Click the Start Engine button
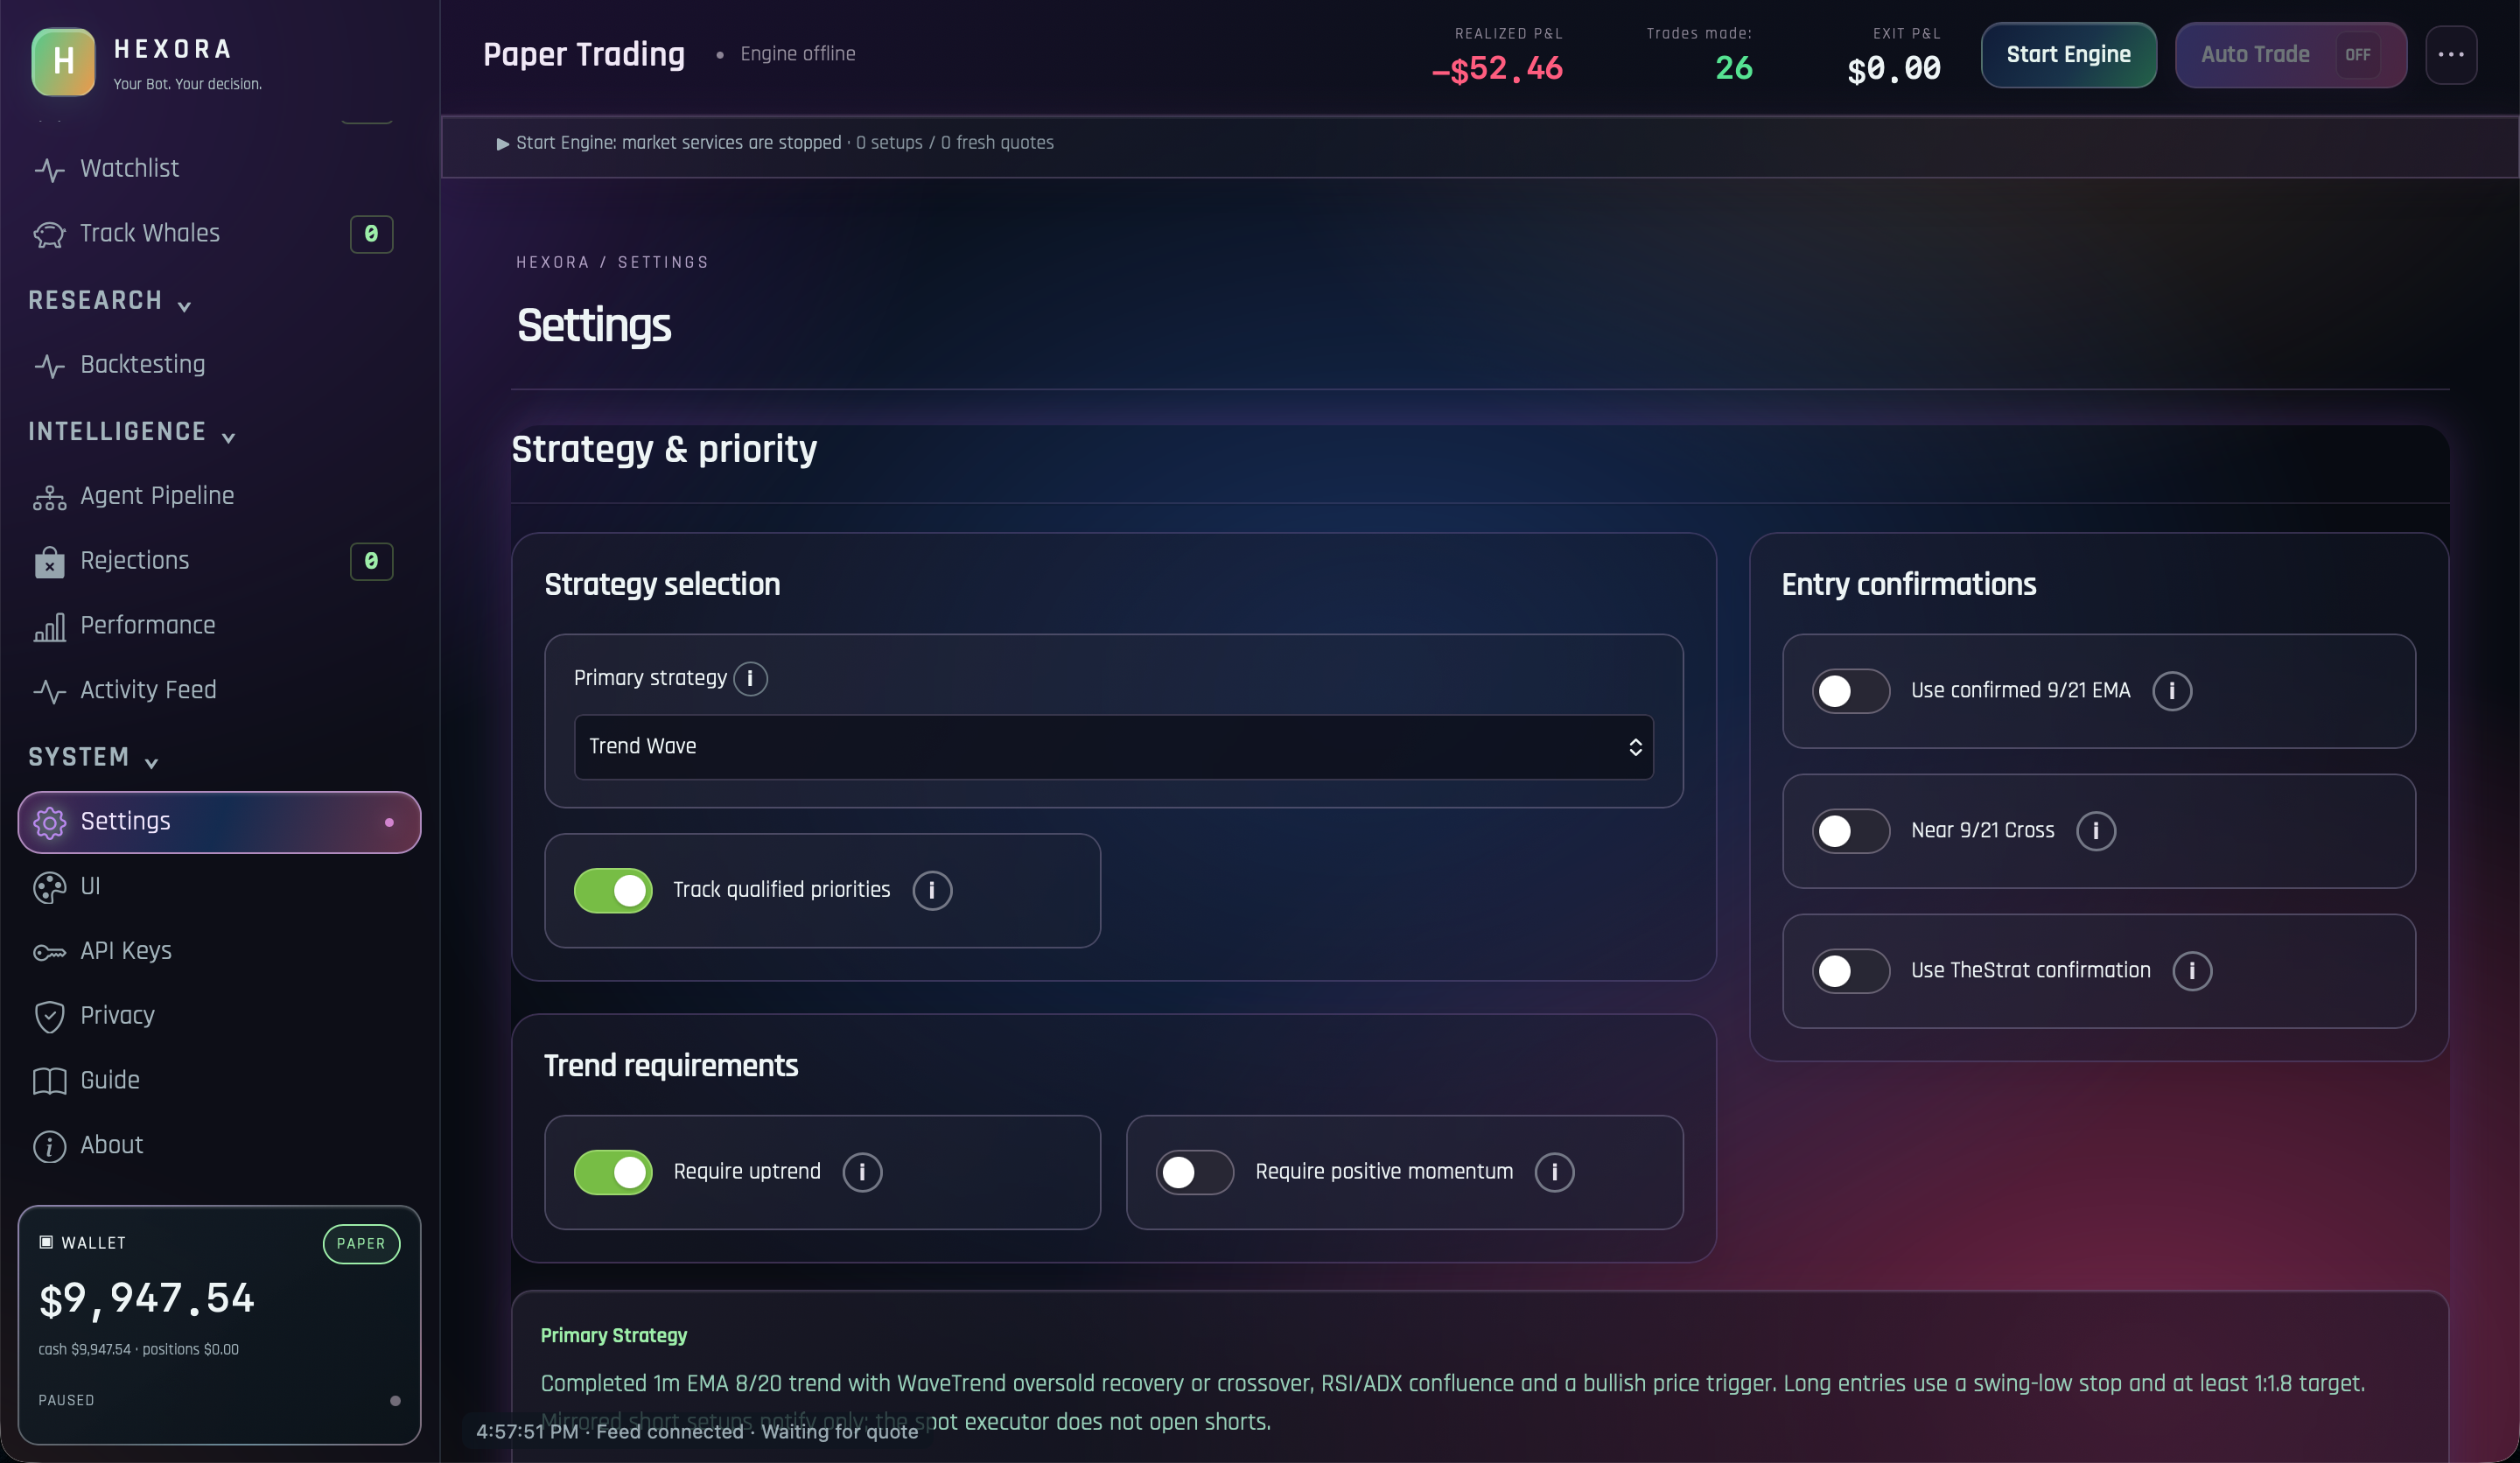This screenshot has width=2520, height=1463. (x=2068, y=55)
